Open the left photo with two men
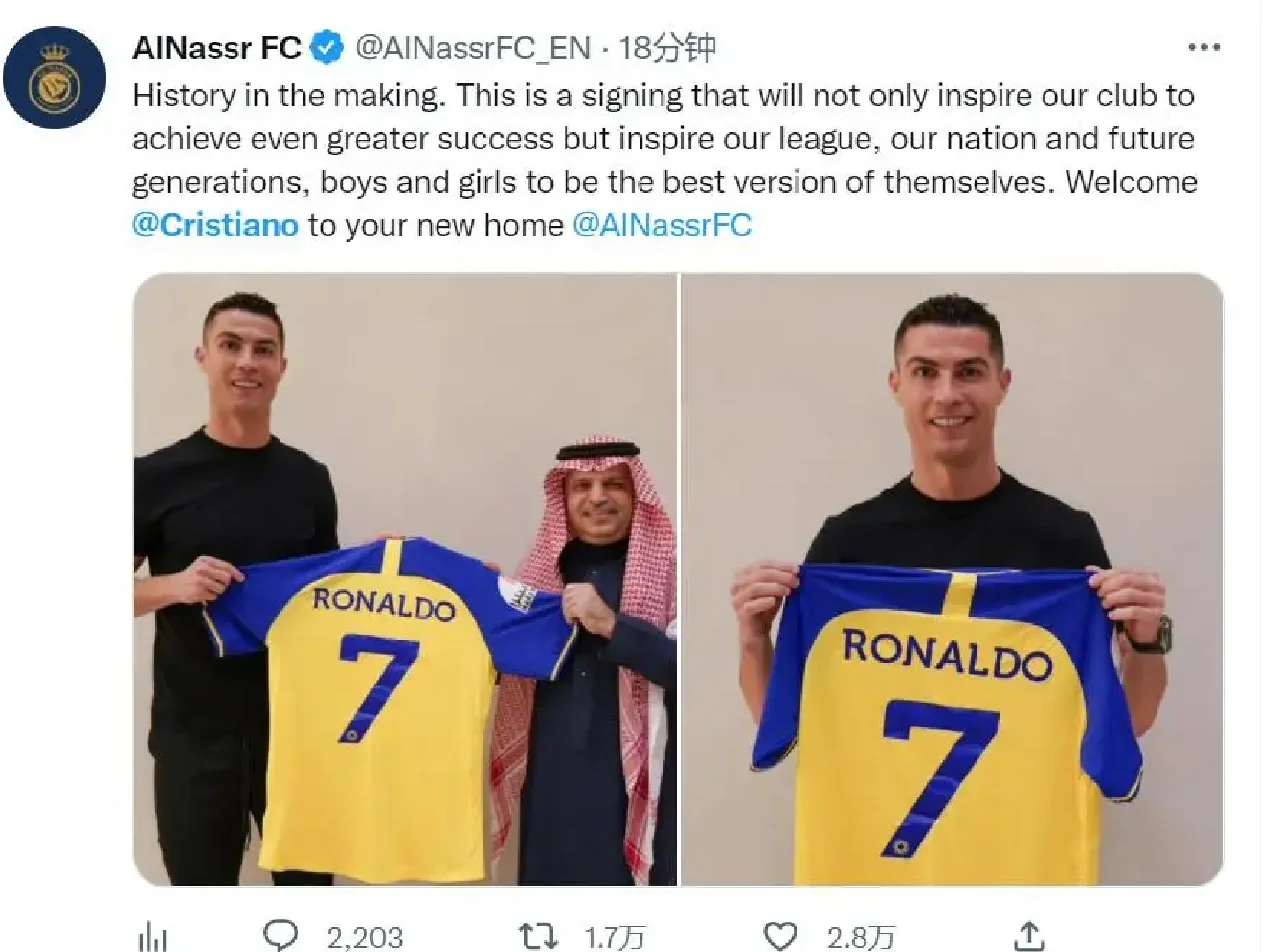This screenshot has height=952, width=1280. coord(405,580)
